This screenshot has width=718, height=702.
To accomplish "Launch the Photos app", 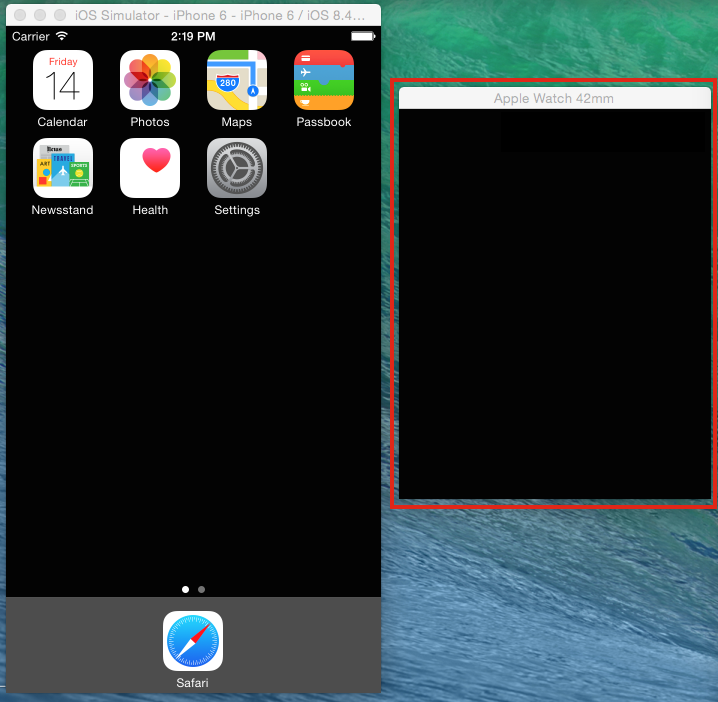I will [x=150, y=80].
